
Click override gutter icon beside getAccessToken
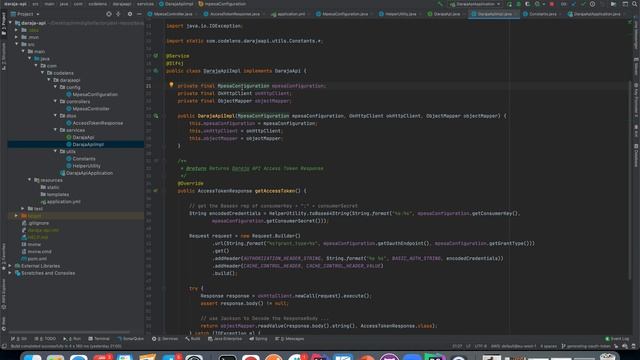(156, 191)
